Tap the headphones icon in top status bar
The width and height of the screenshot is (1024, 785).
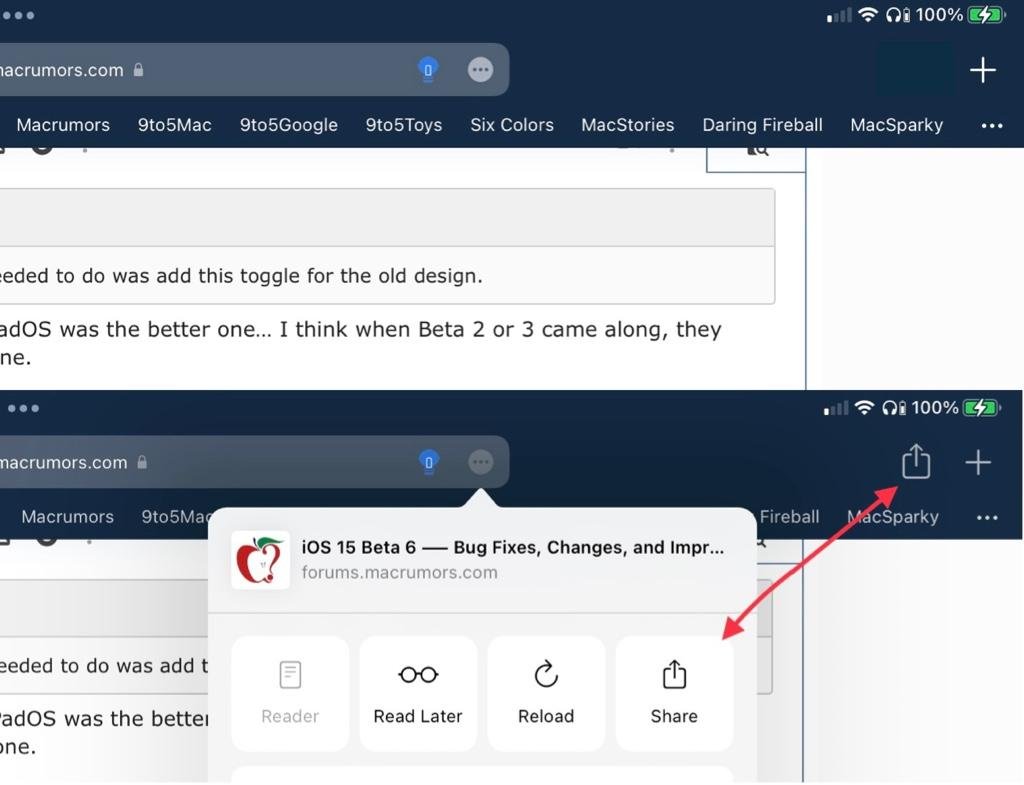point(897,14)
